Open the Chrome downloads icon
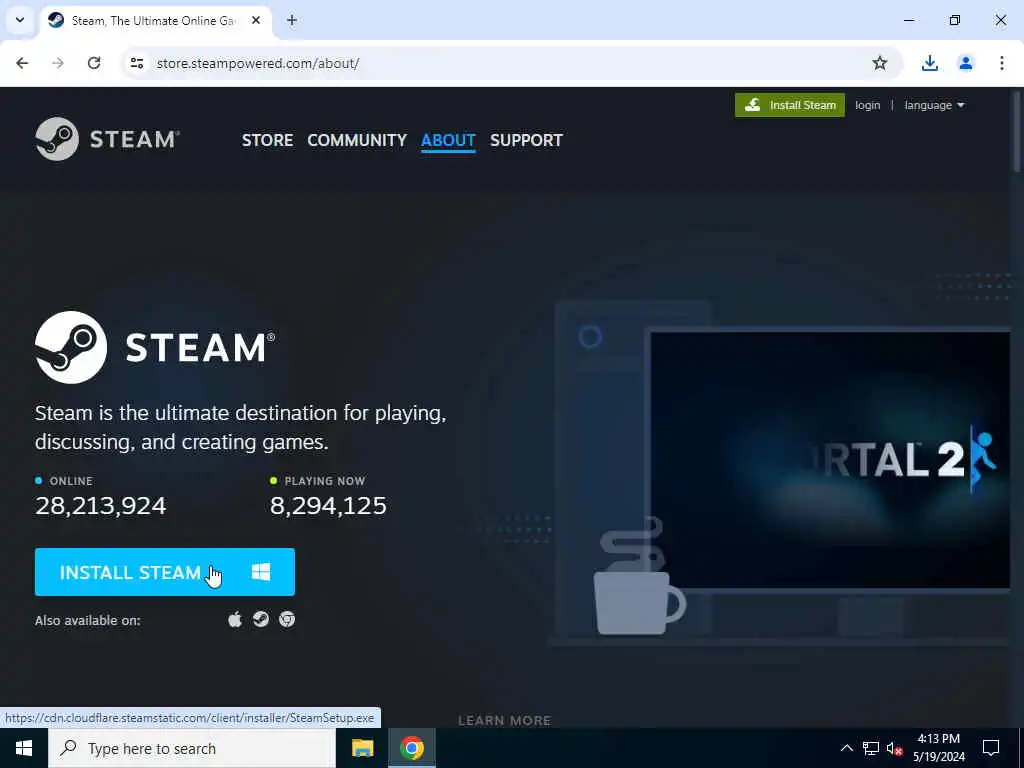This screenshot has width=1024, height=768. tap(929, 63)
